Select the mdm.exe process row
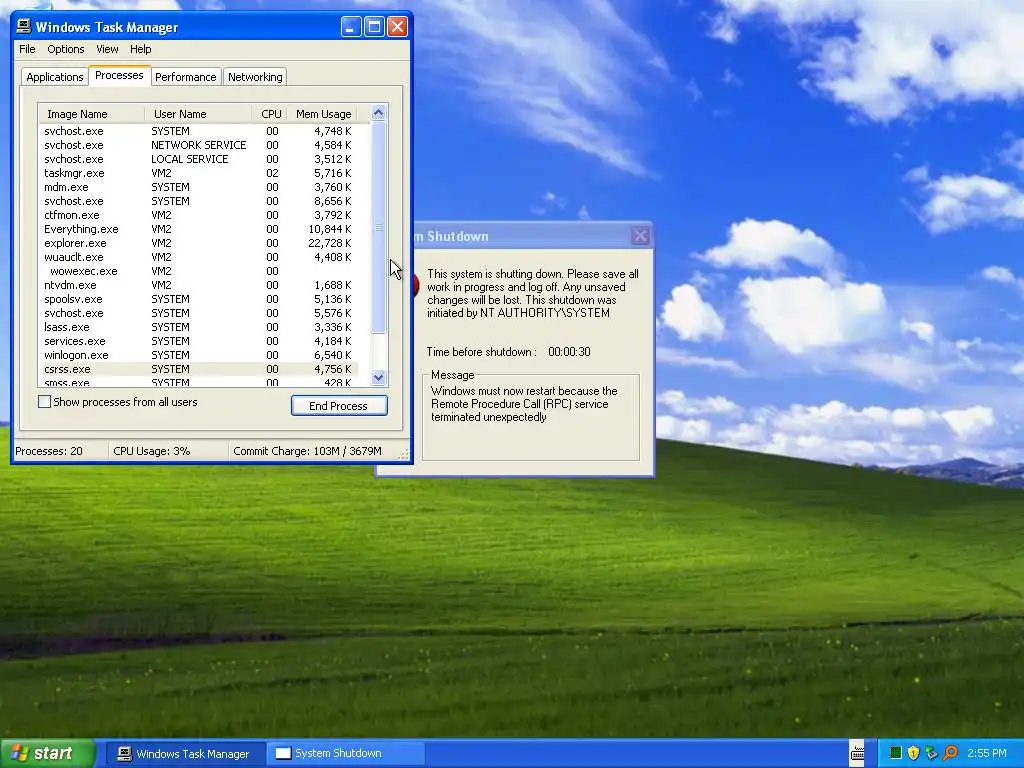Viewport: 1024px width, 768px height. (x=198, y=187)
